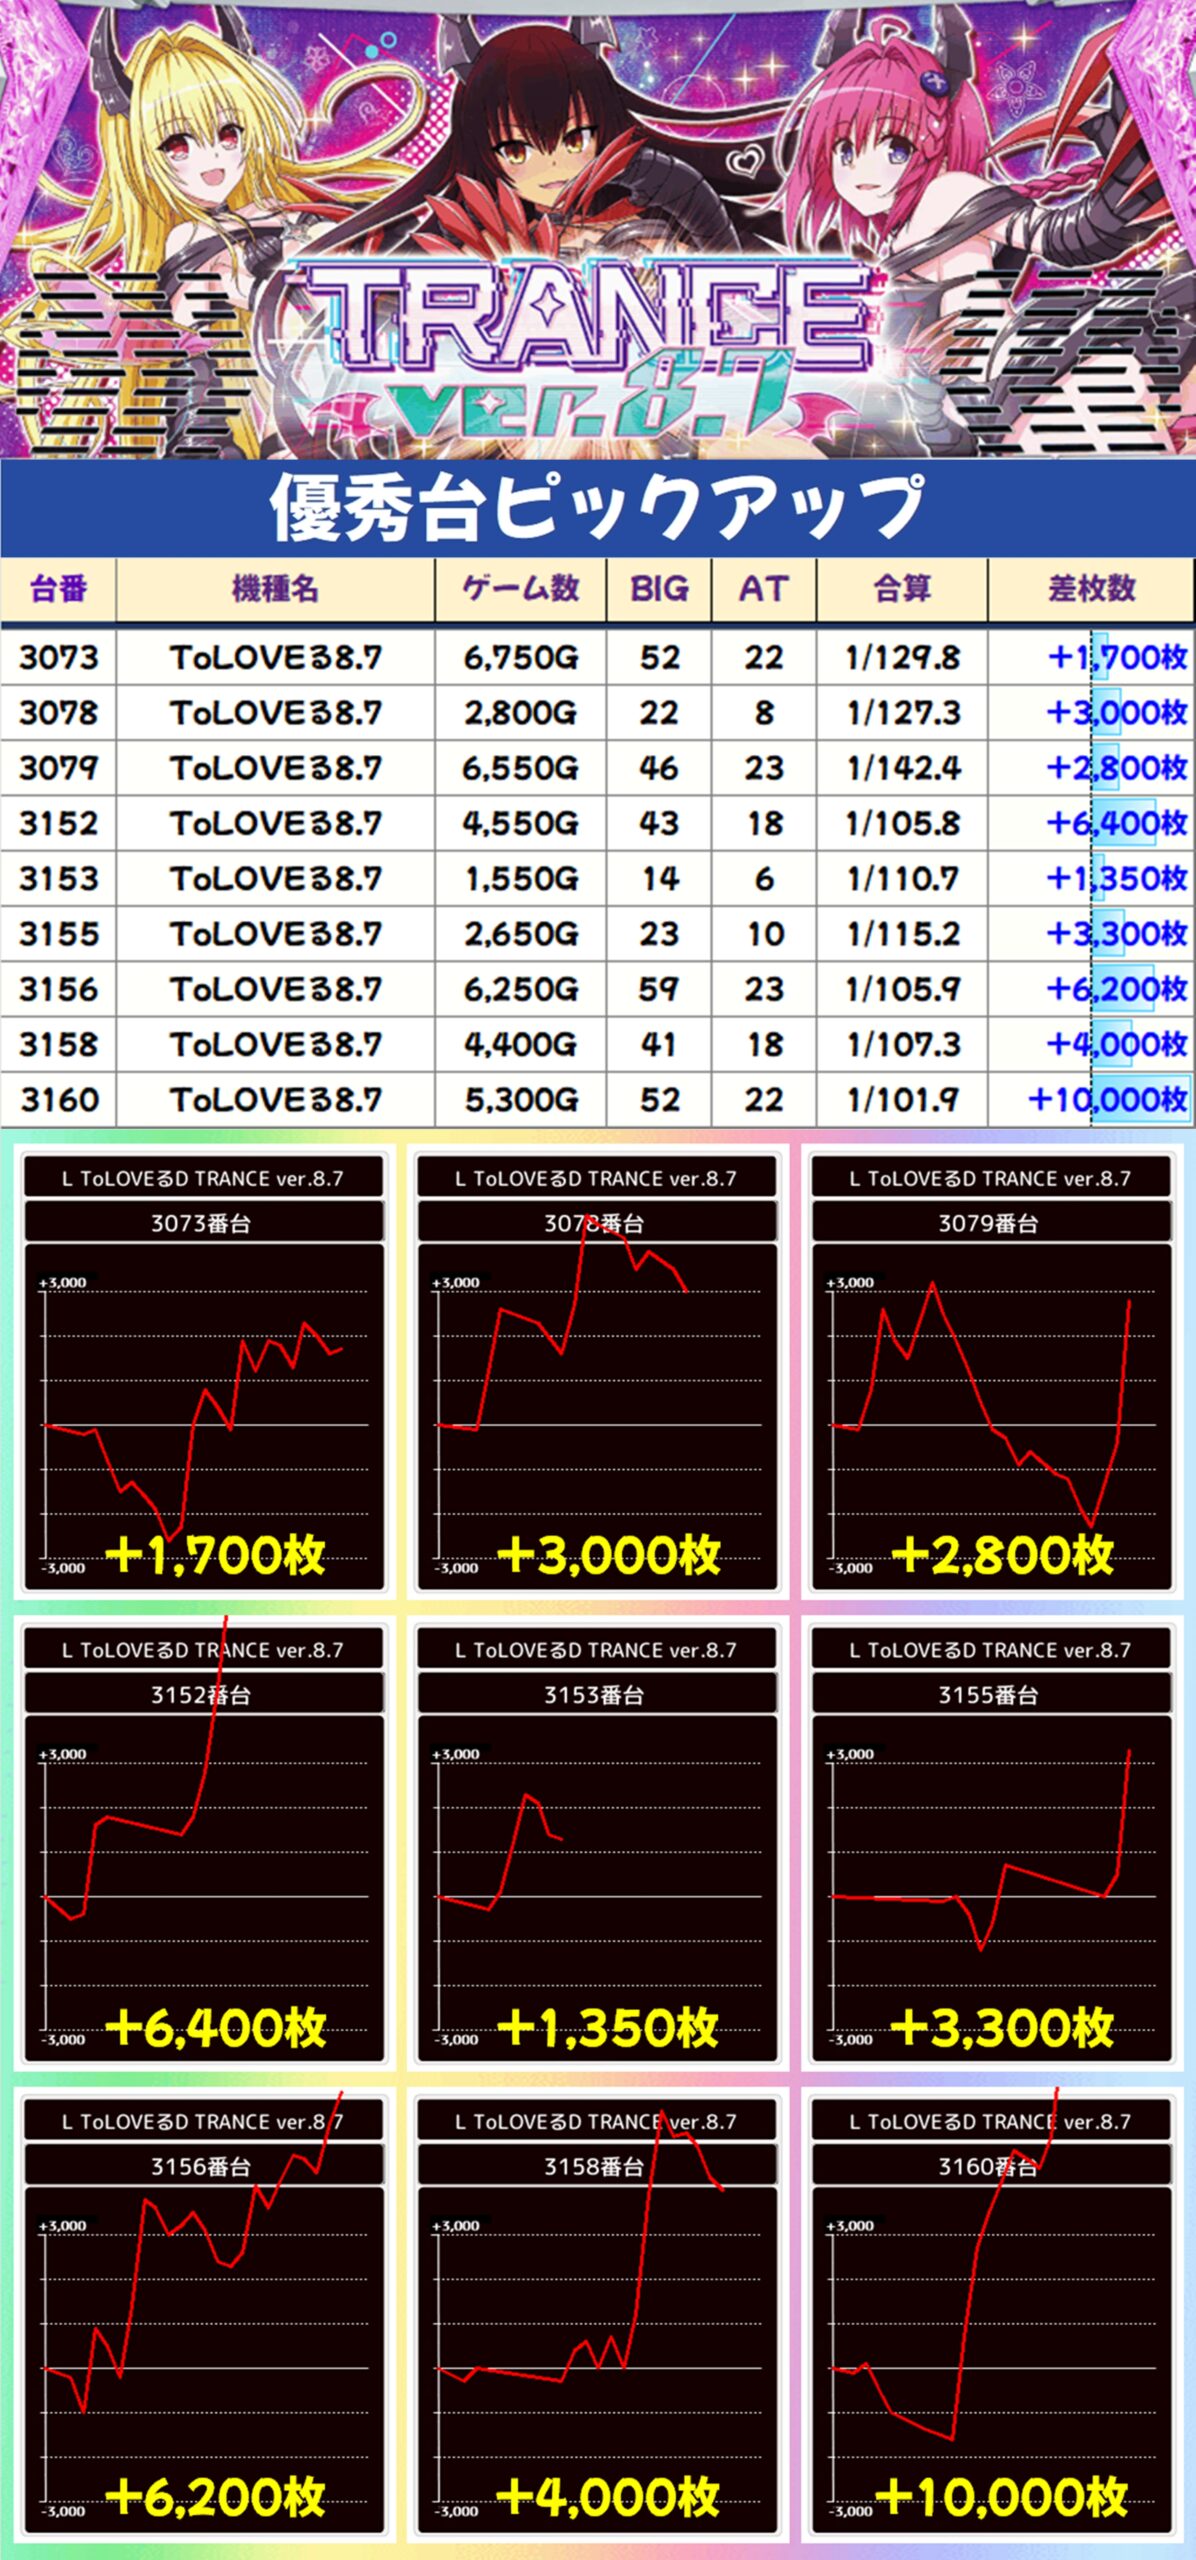Open the 3073番台 slump graph

click(204, 1400)
